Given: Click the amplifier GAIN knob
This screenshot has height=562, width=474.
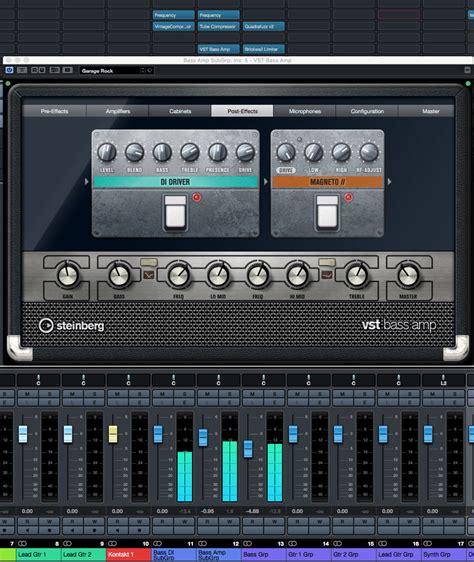Looking at the screenshot, I should [x=67, y=275].
